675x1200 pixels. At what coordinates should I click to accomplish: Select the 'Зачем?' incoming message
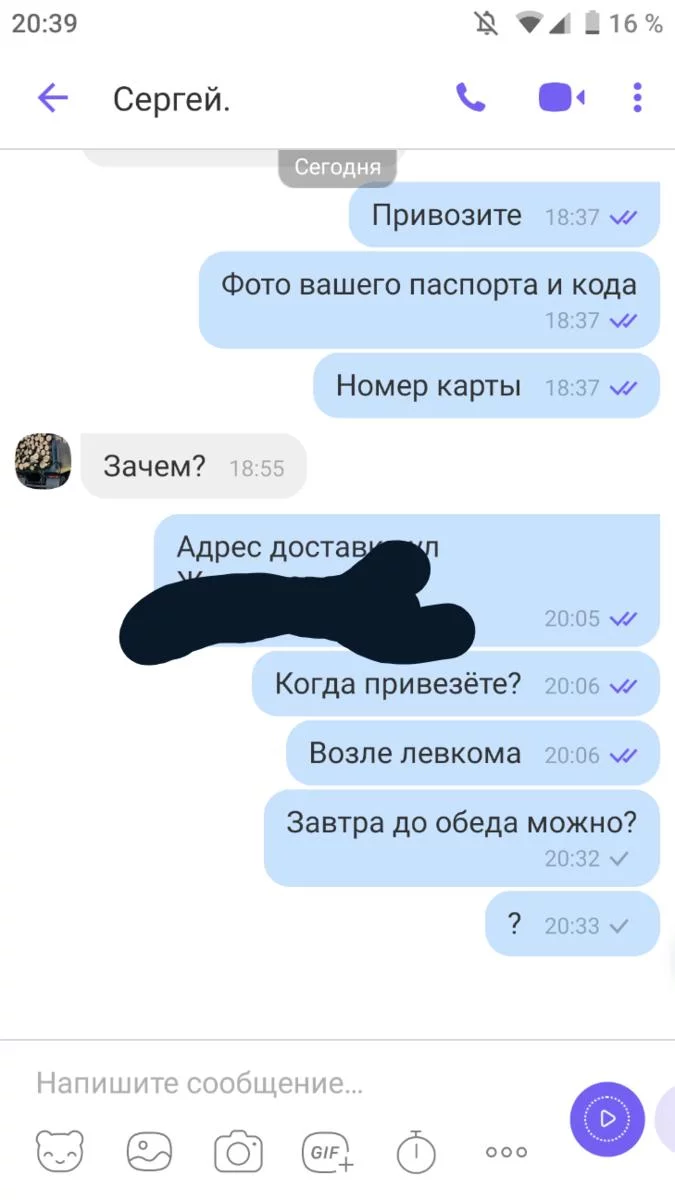[193, 466]
